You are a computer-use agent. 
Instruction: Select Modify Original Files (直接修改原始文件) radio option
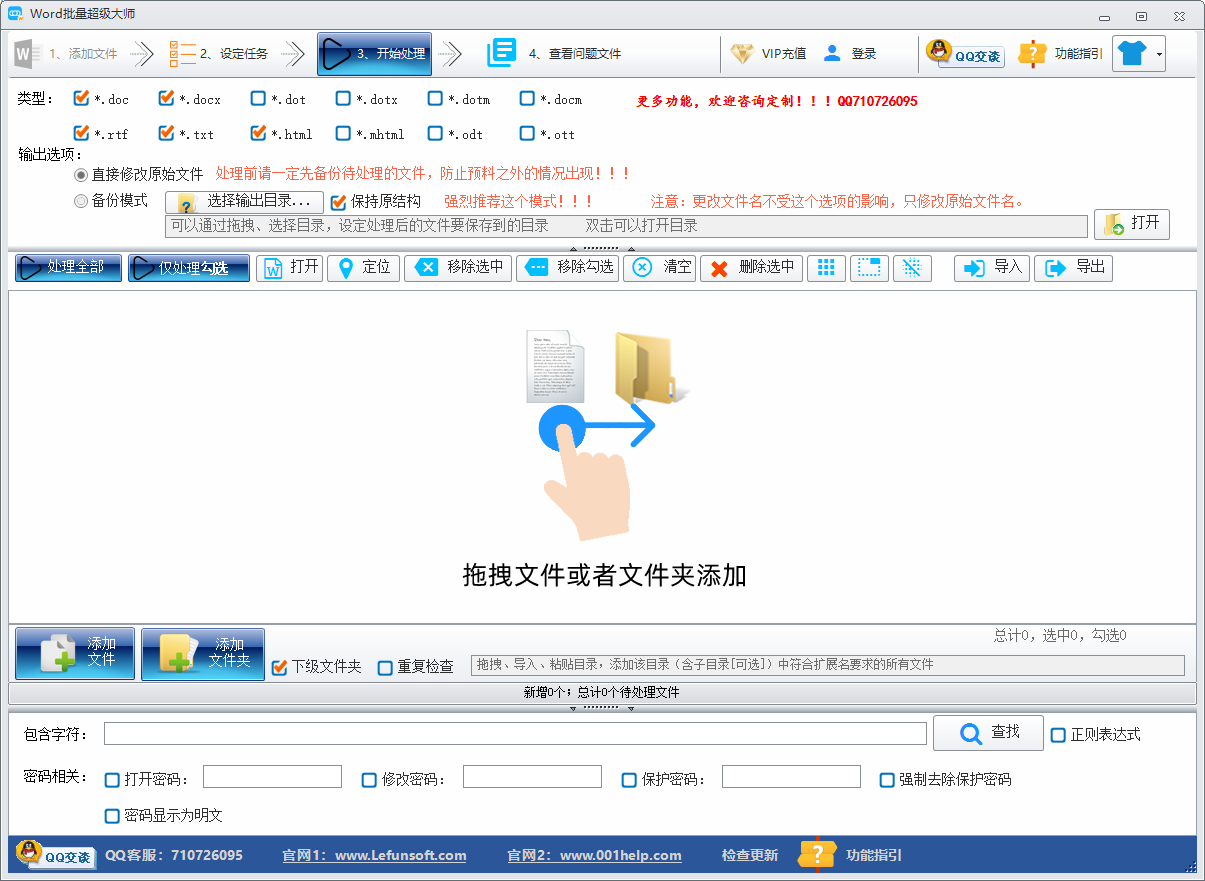click(x=82, y=174)
